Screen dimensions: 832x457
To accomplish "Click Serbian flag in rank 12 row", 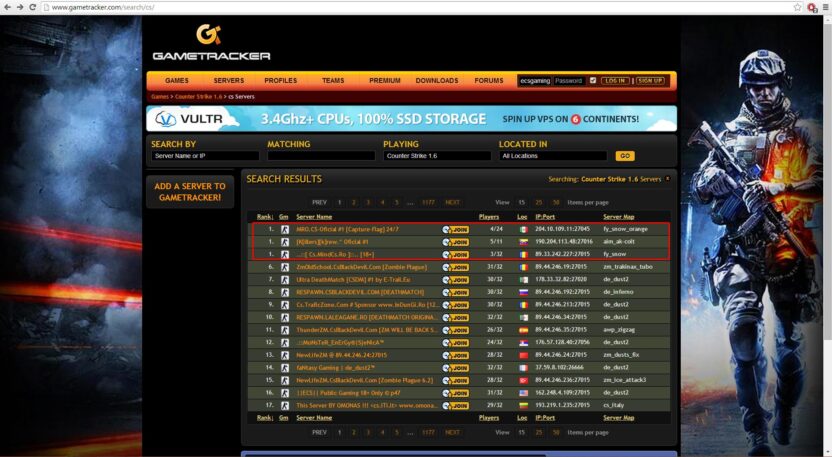I will [x=523, y=343].
